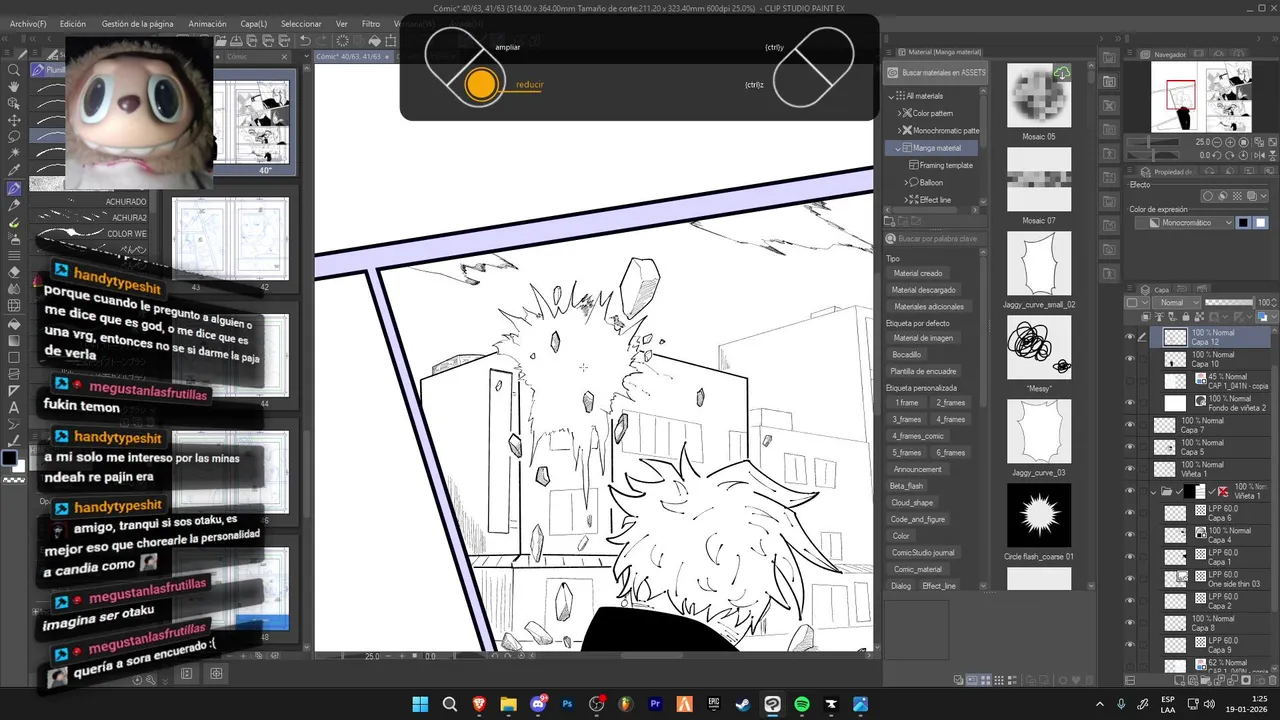Image resolution: width=1280 pixels, height=720 pixels.
Task: Hide layer Capa 12
Action: click(1130, 337)
